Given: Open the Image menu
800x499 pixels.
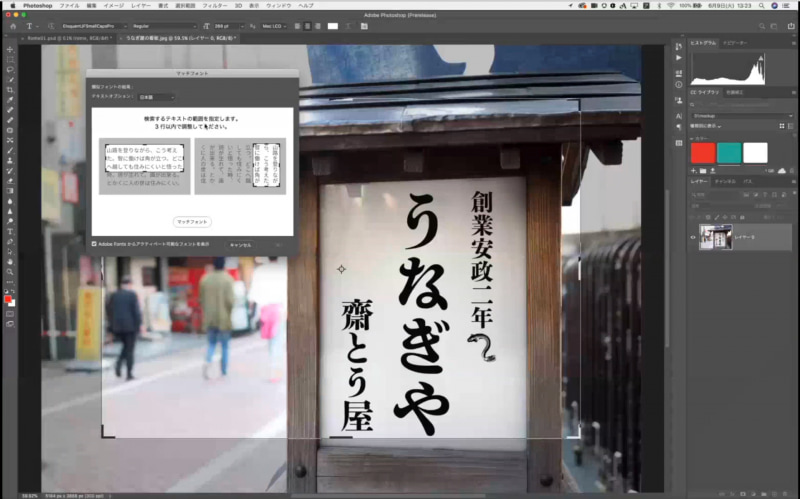Looking at the screenshot, I should pos(114,6).
